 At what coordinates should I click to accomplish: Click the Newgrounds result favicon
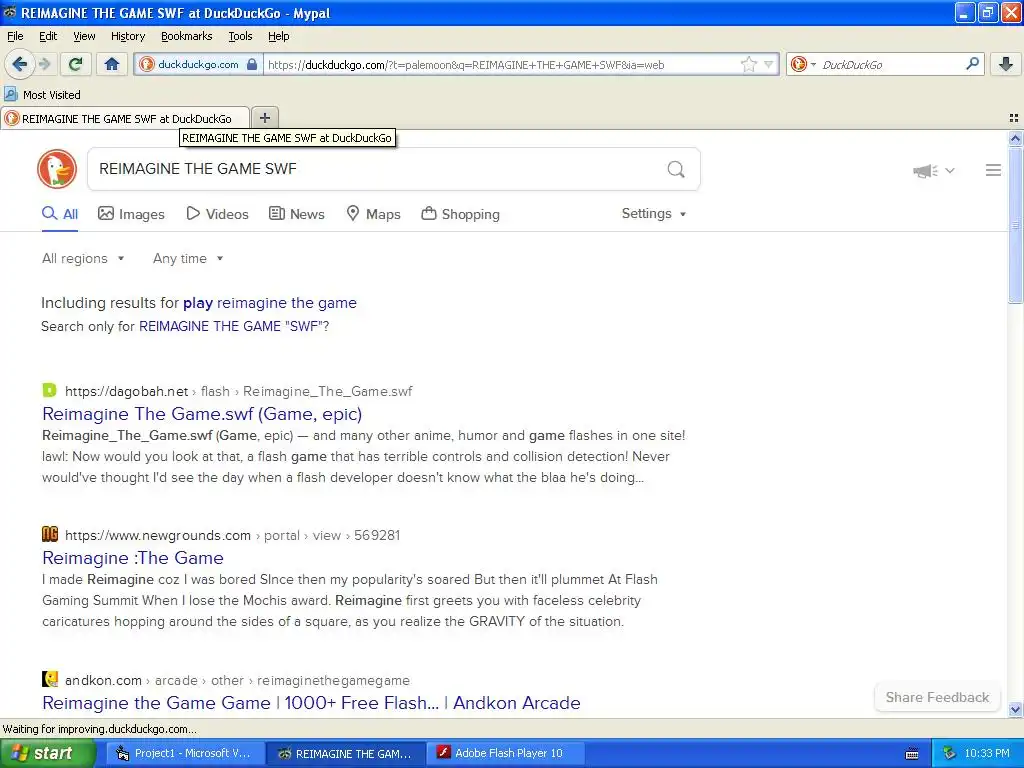click(50, 534)
